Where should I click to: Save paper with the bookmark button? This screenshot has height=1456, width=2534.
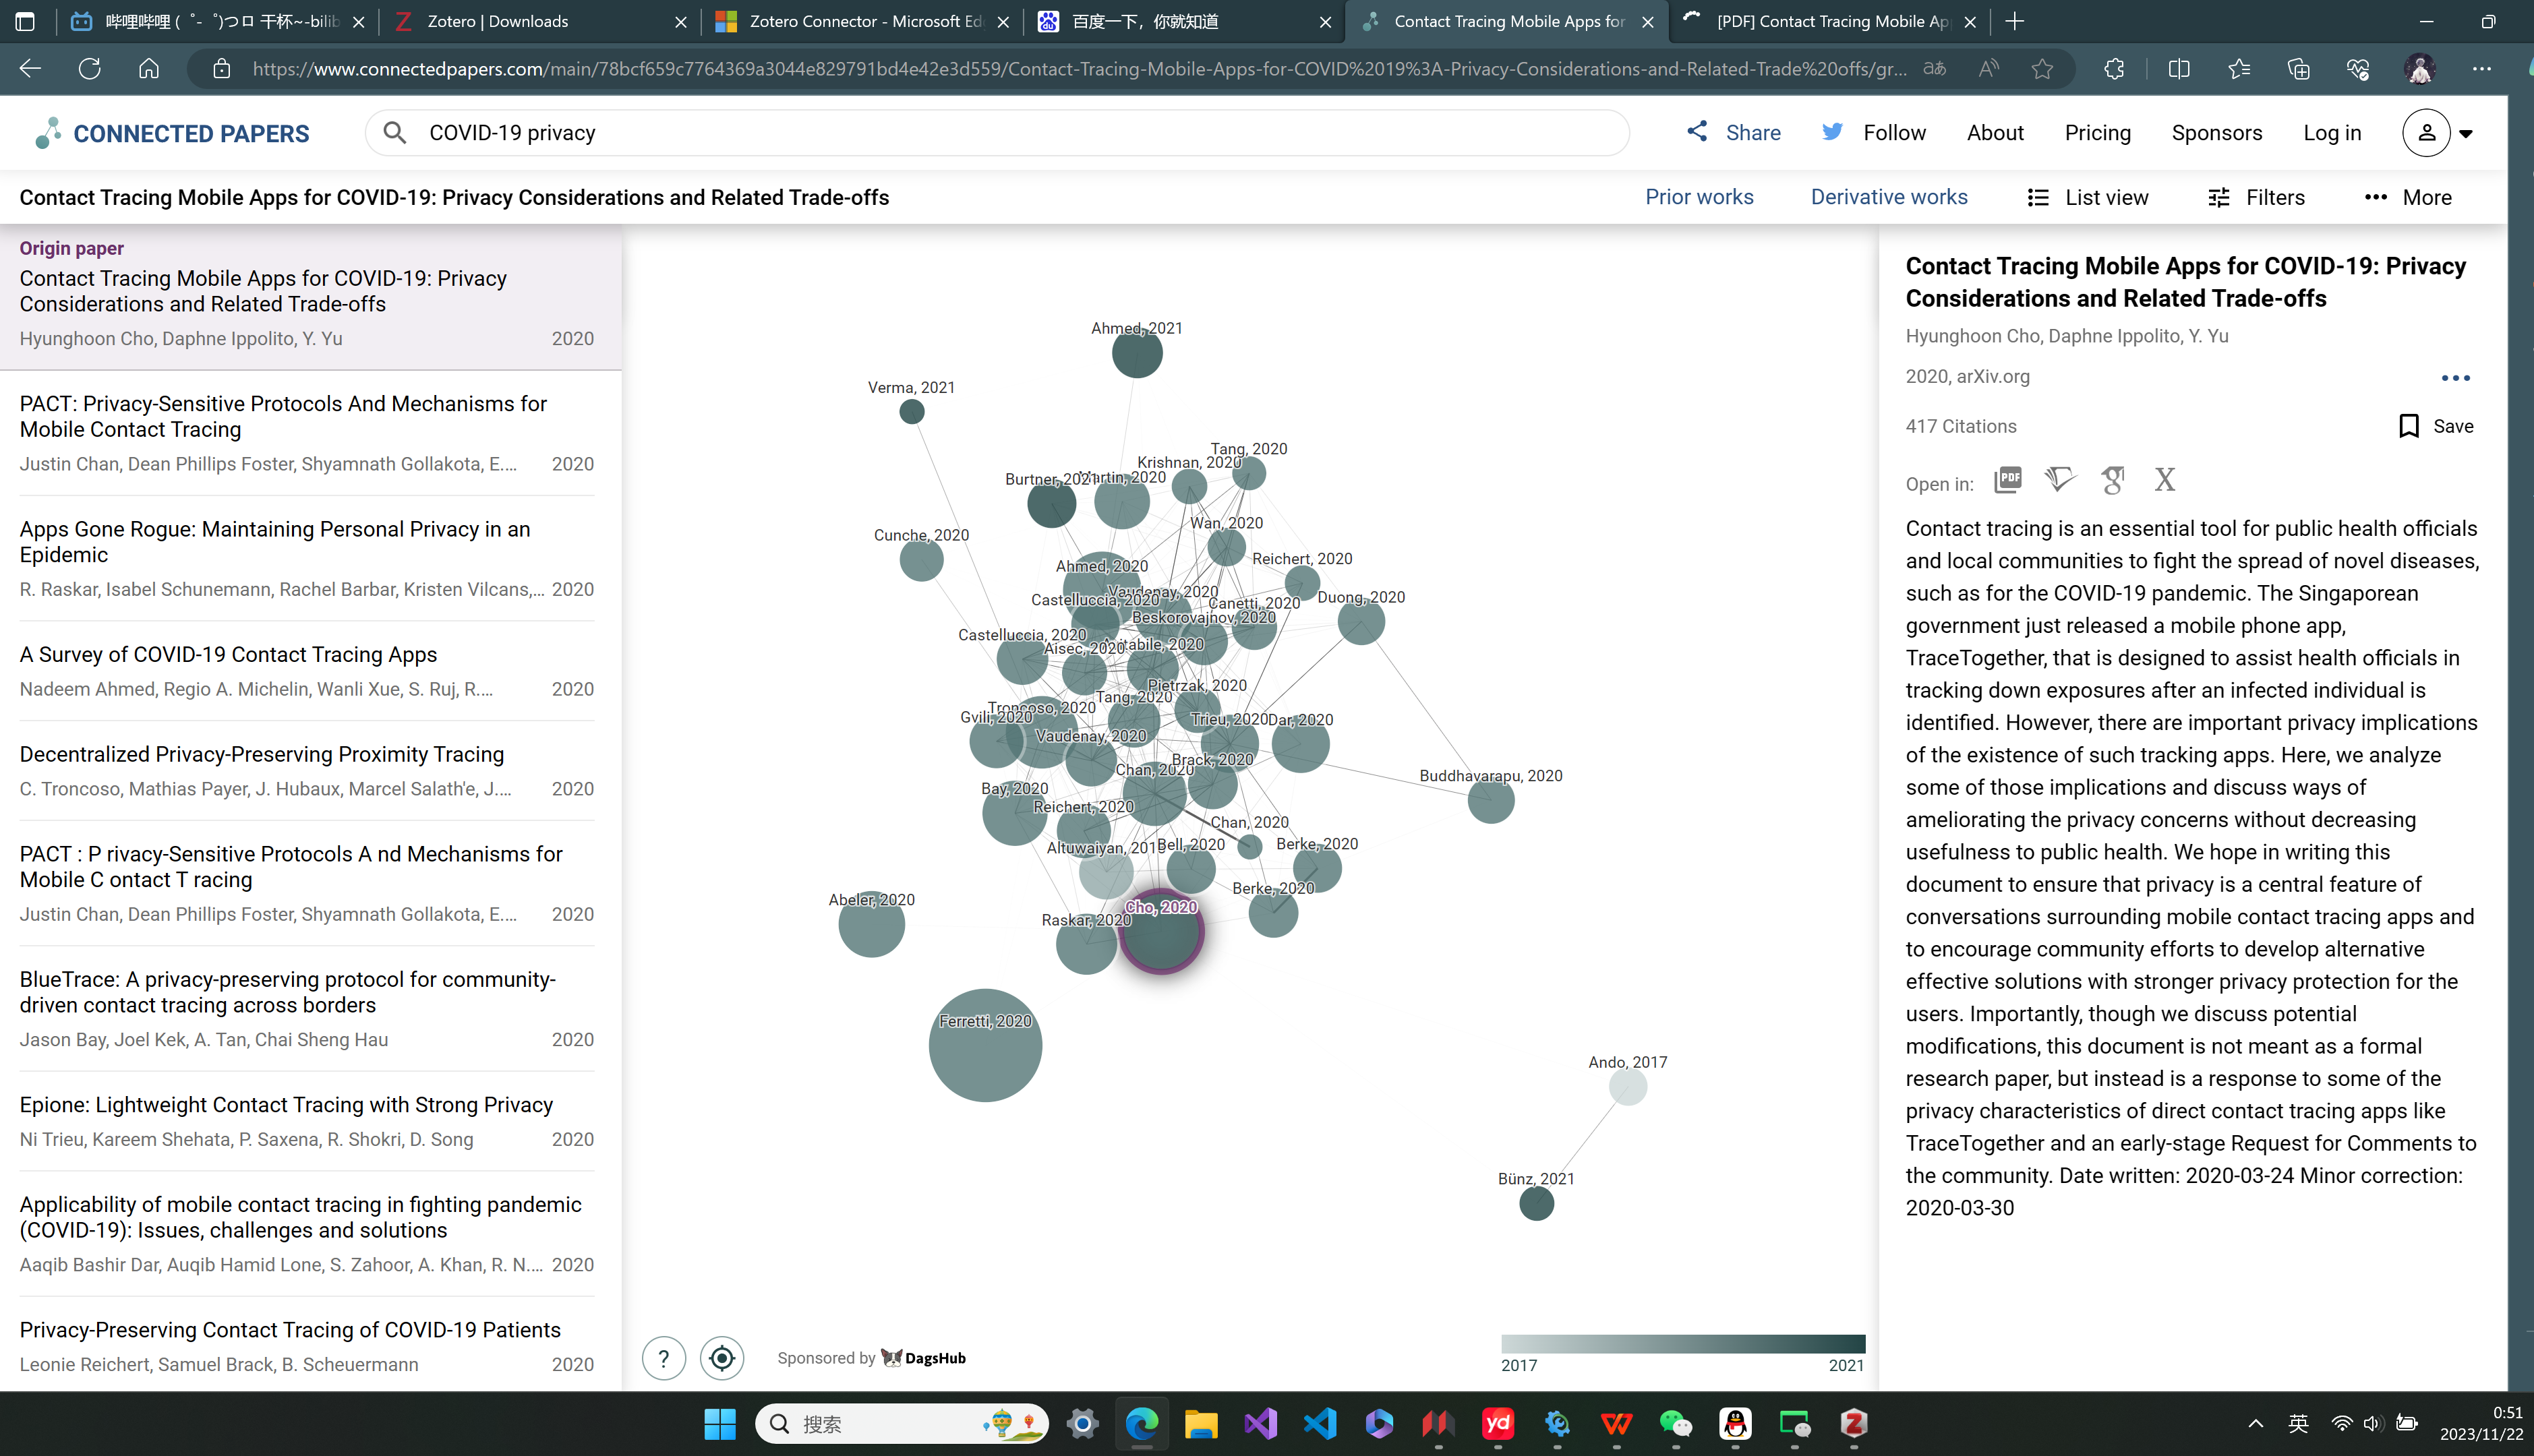2409,426
